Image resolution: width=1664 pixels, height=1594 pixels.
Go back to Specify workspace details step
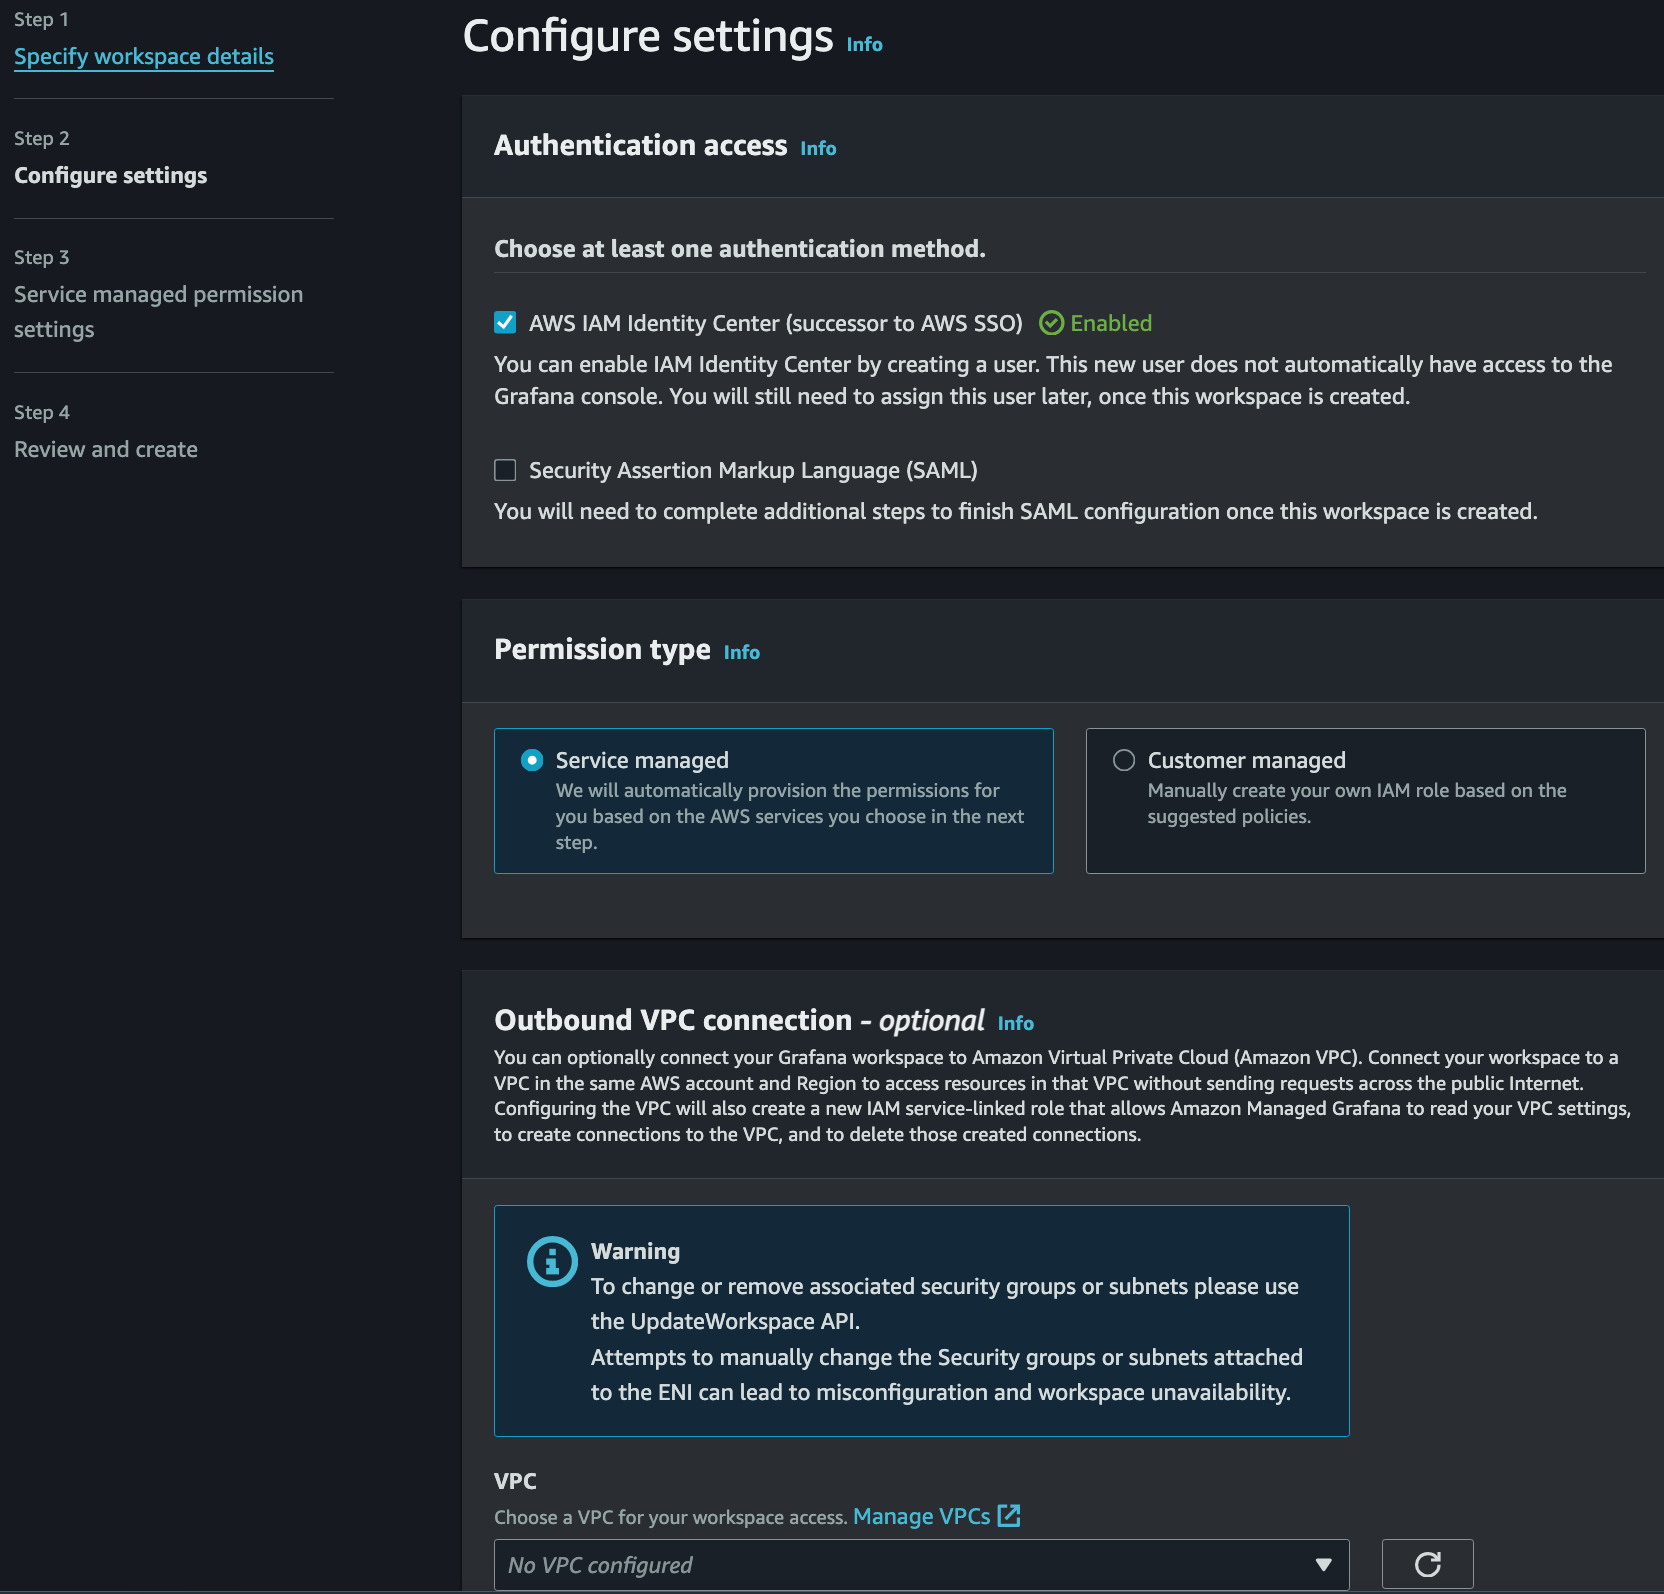(144, 57)
